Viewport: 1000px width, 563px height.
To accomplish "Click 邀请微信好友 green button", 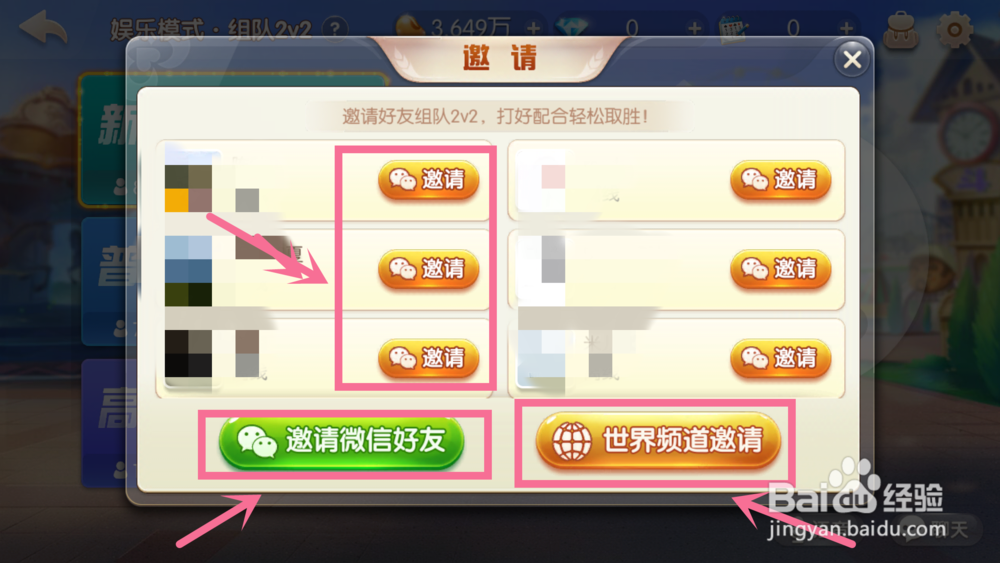I will click(x=341, y=442).
